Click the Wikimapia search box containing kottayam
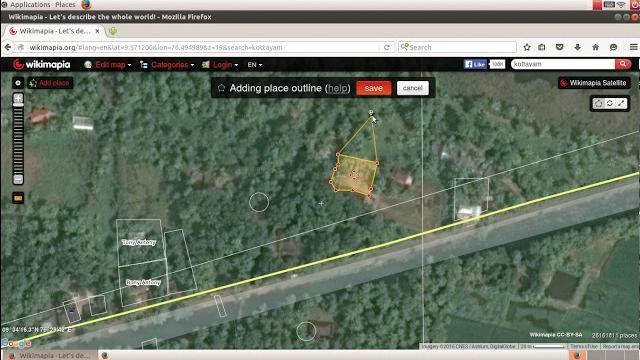This screenshot has height=360, width=640. pos(563,64)
